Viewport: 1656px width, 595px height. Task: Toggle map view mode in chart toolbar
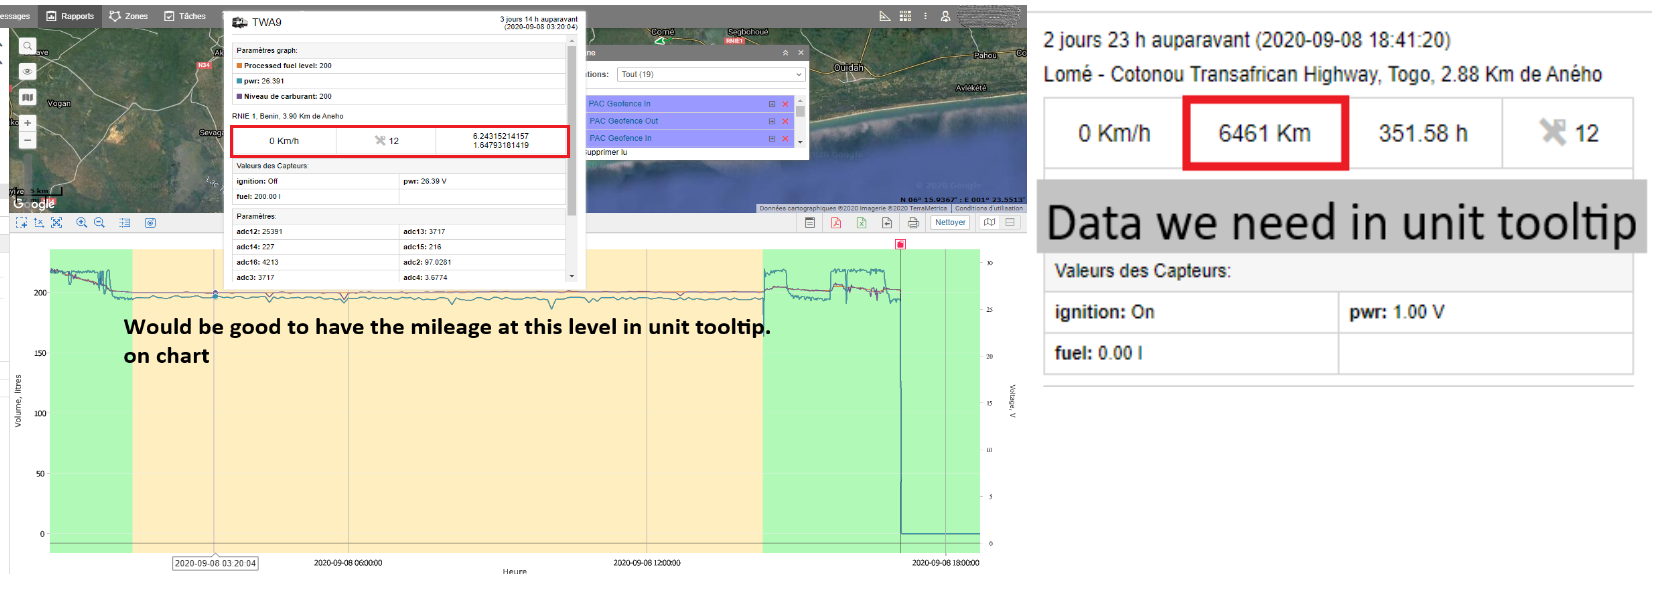989,223
